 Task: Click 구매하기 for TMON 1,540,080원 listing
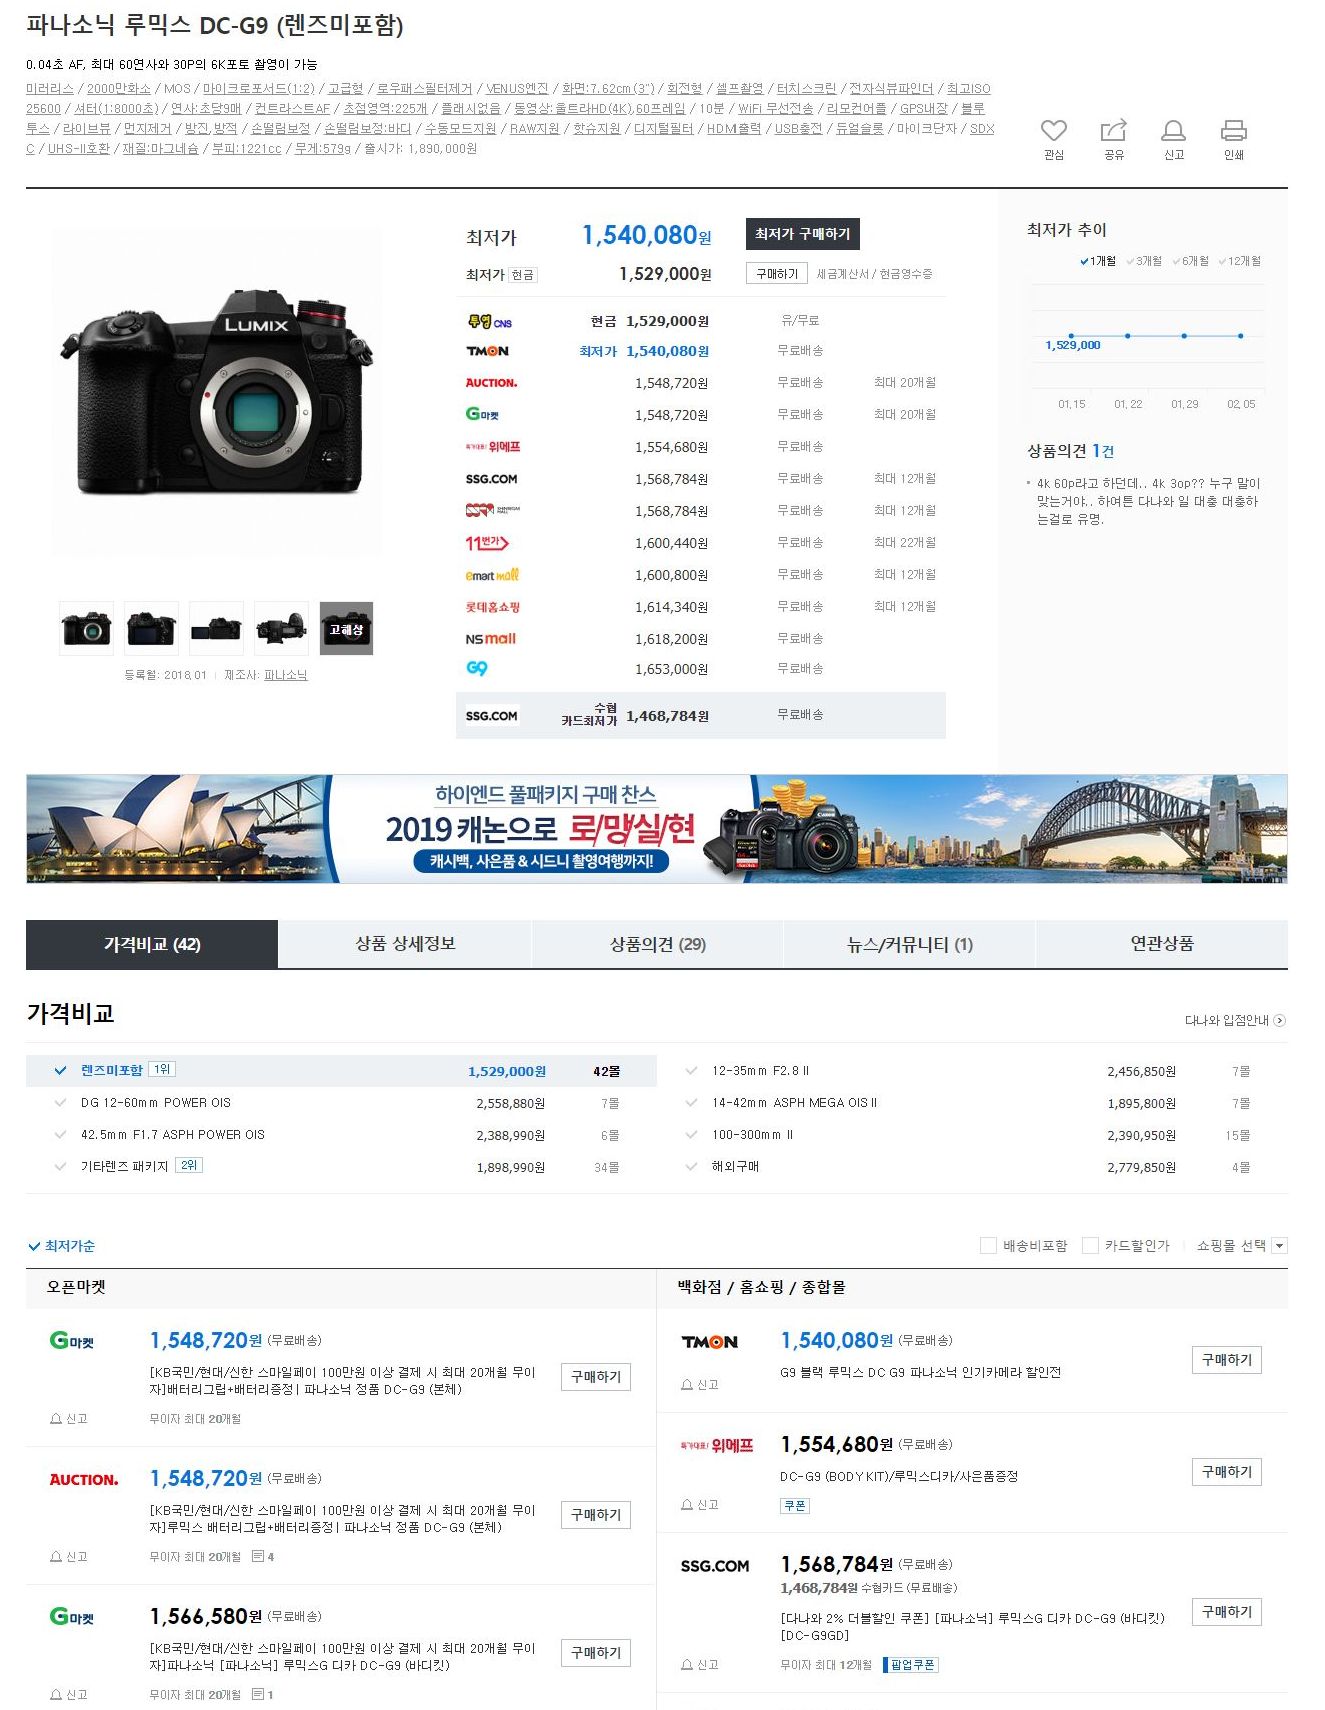(1227, 1360)
